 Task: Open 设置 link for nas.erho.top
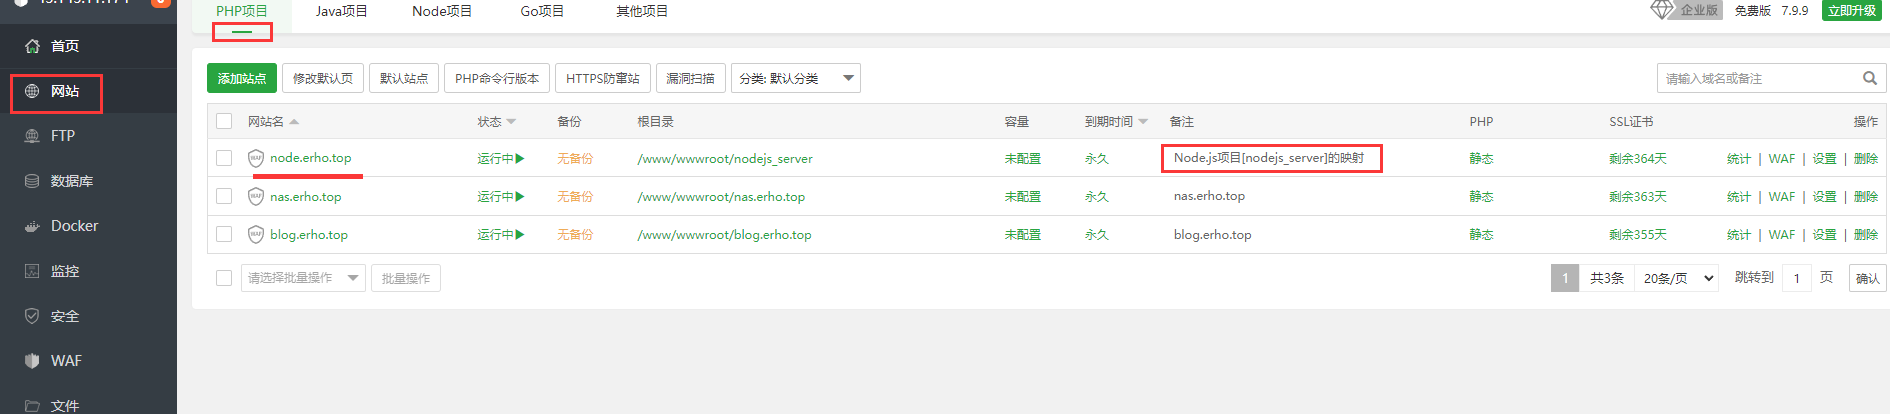(x=1824, y=197)
